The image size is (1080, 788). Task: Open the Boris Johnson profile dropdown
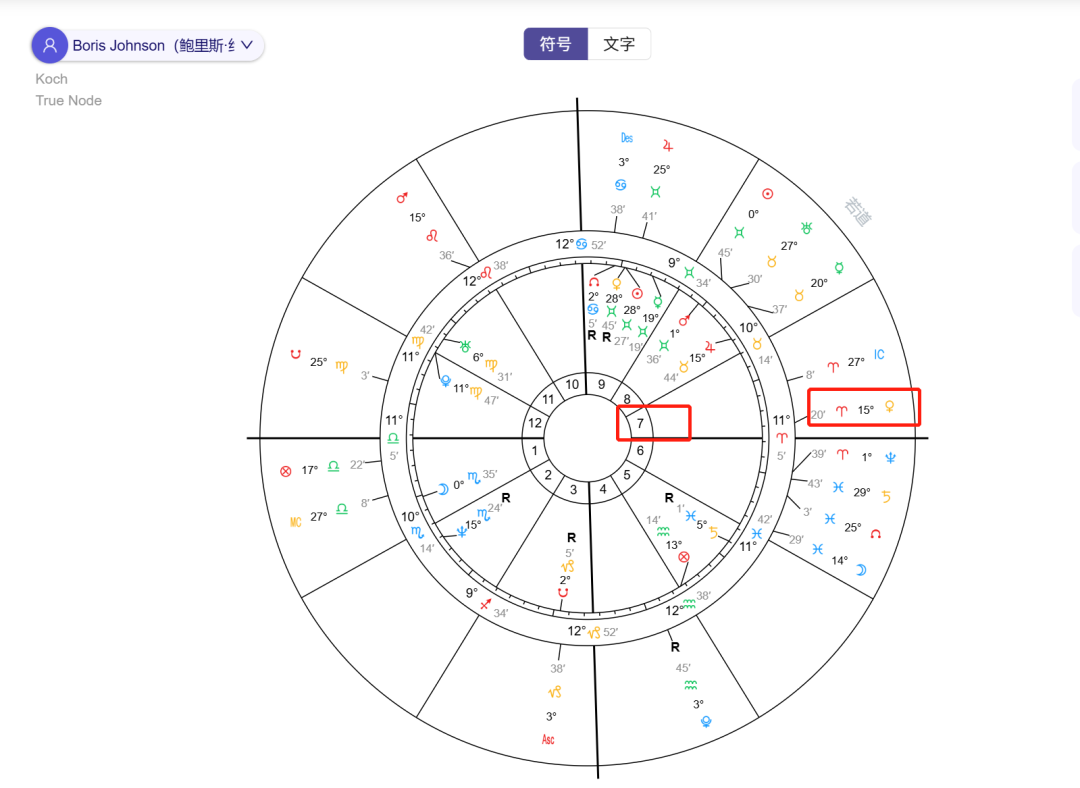pos(246,45)
